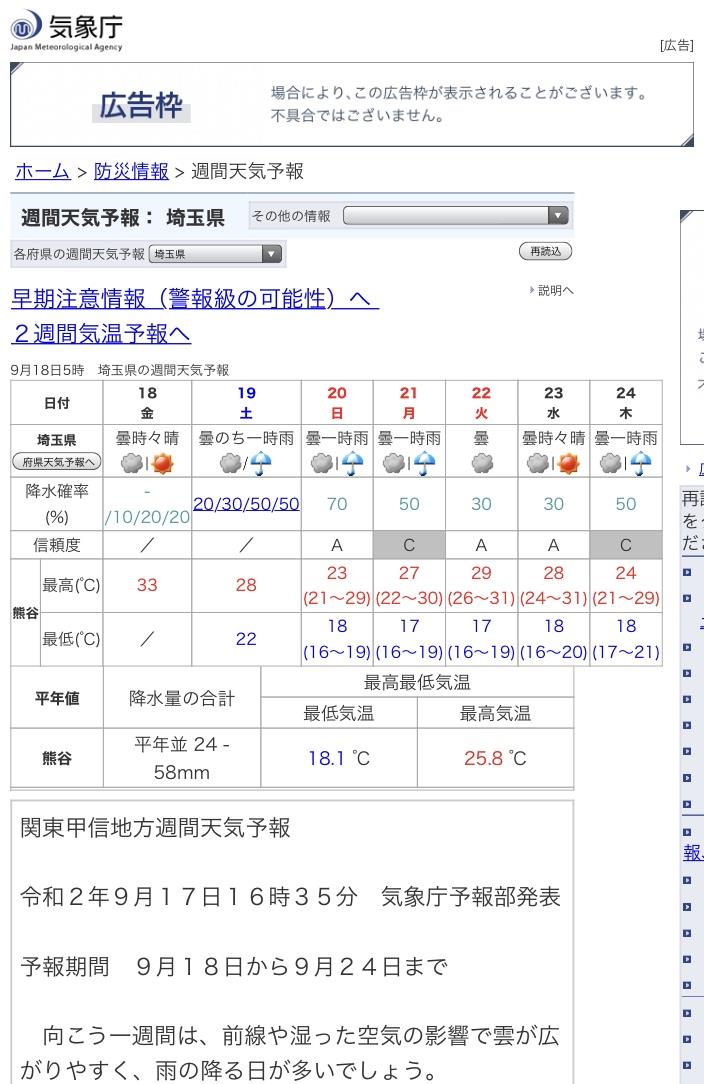The width and height of the screenshot is (704, 1084).
Task: Follow the 説明へ link
Action: [x=553, y=290]
